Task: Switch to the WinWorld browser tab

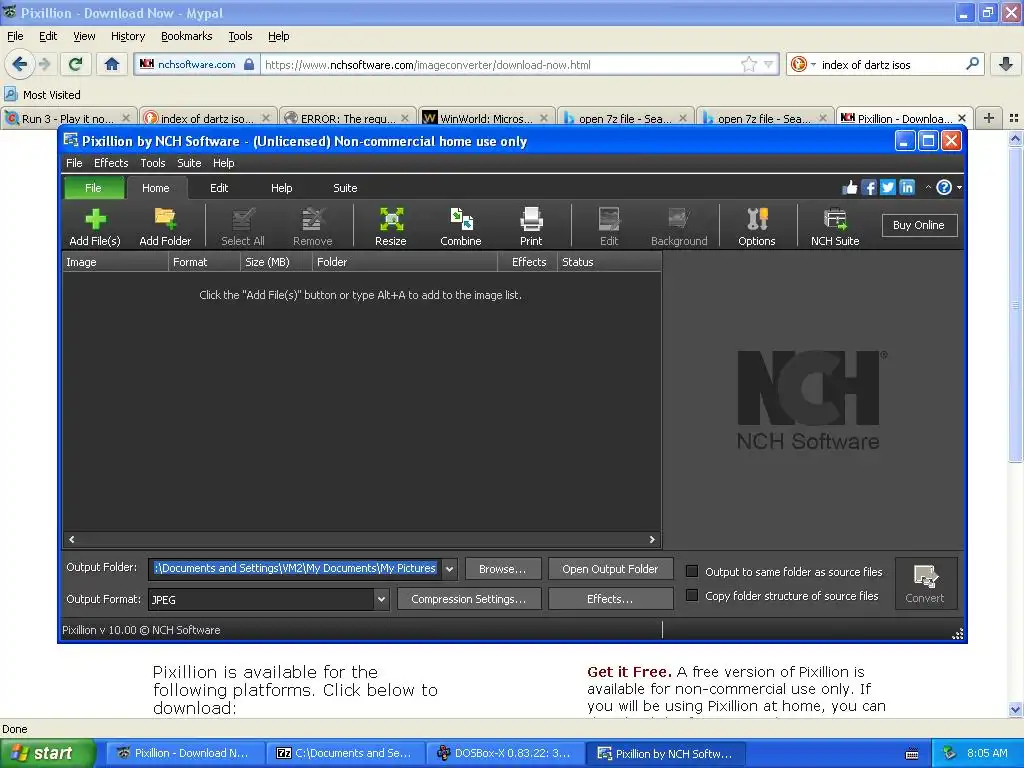Action: click(x=486, y=118)
